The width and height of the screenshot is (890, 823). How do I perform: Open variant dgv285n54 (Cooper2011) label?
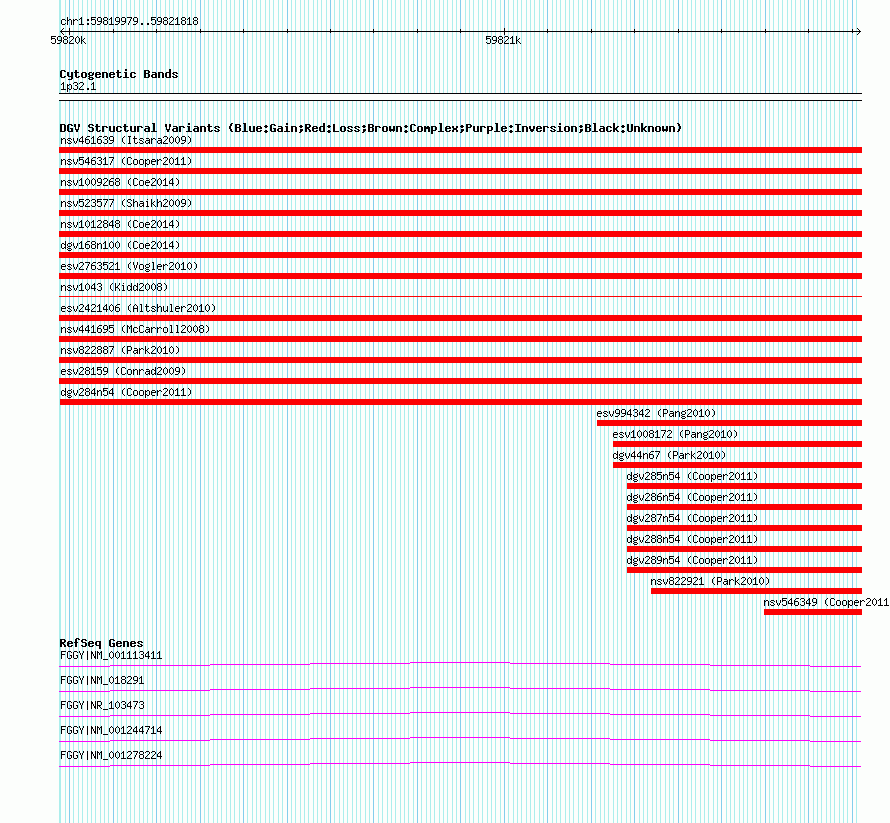(692, 476)
